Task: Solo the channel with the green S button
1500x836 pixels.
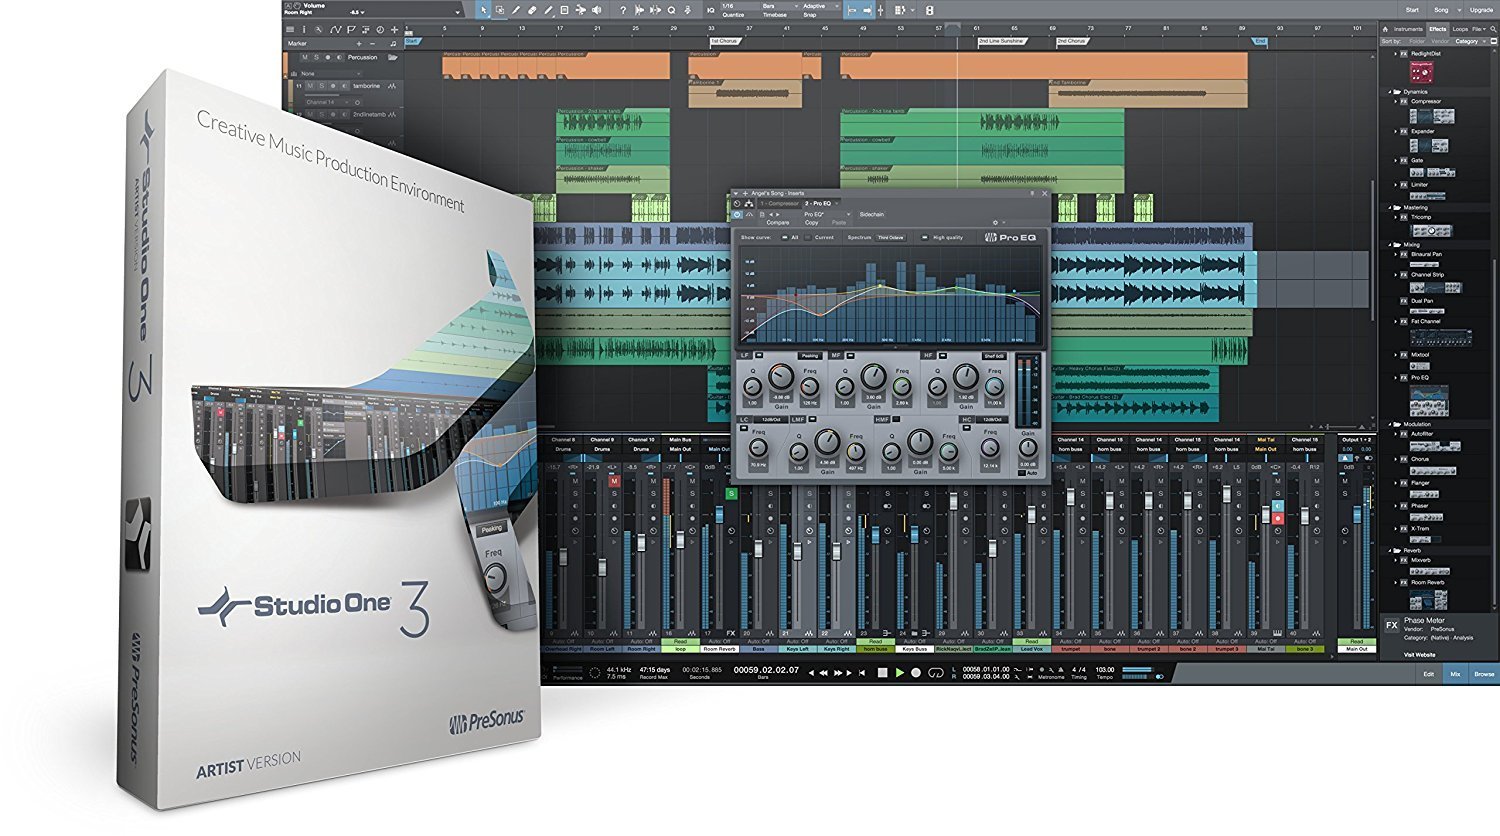Action: [x=731, y=495]
